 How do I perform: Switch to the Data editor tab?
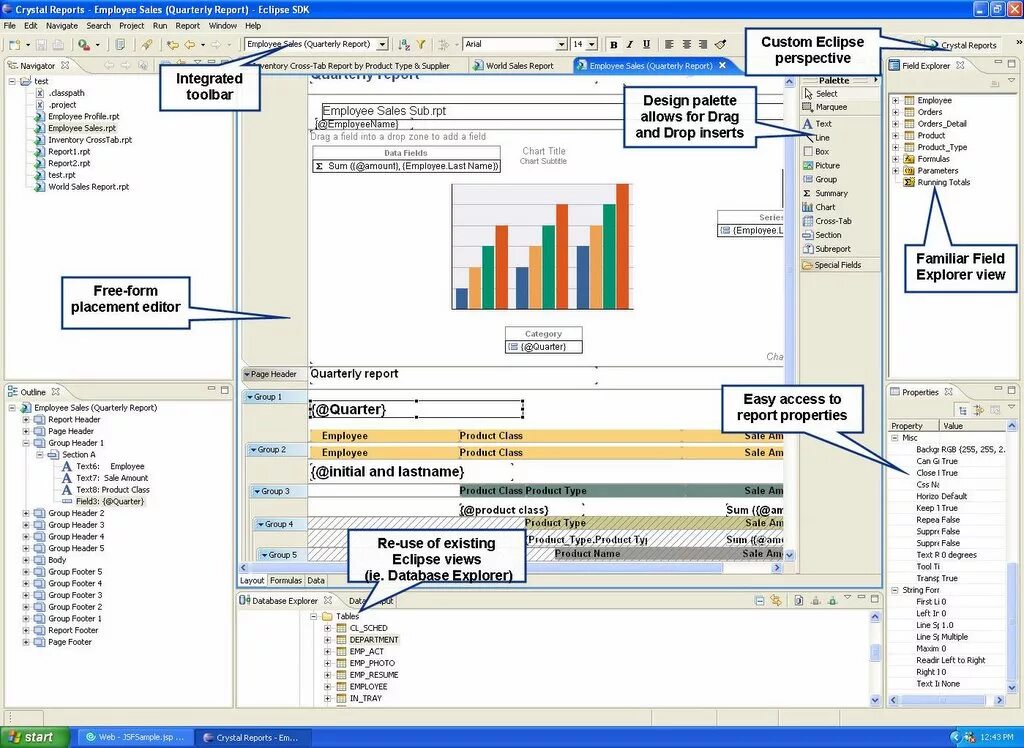(316, 580)
